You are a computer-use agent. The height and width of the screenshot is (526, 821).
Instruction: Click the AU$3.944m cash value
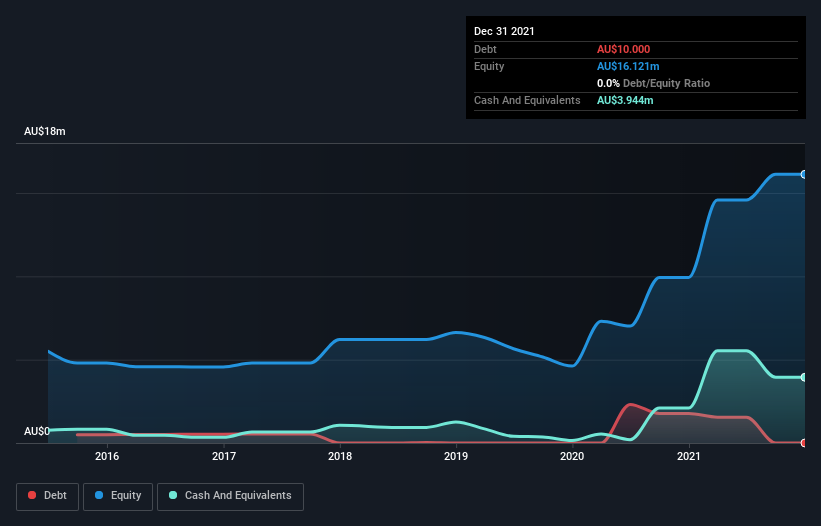625,100
